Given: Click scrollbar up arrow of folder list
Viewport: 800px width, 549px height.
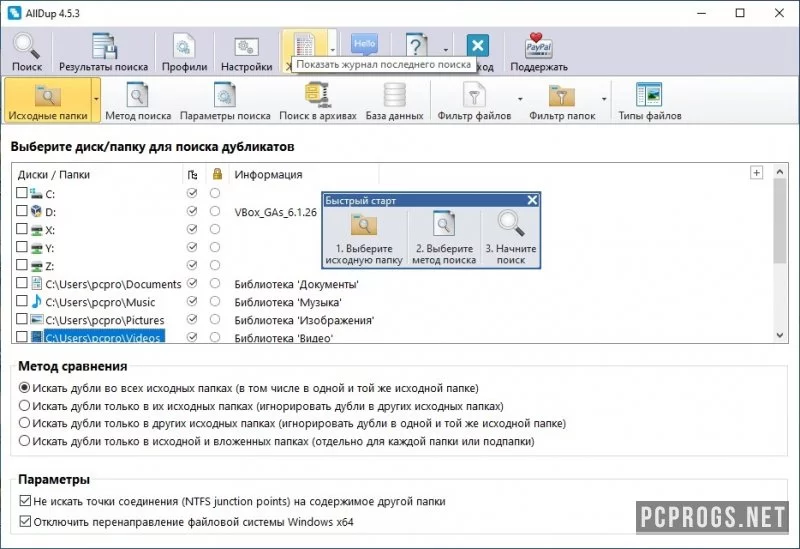Looking at the screenshot, I should coord(780,172).
